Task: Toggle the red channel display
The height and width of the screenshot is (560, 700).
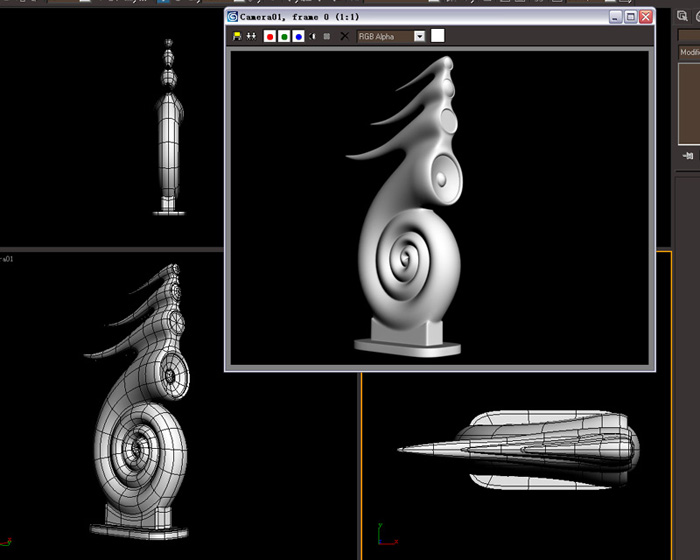Action: pyautogui.click(x=270, y=36)
